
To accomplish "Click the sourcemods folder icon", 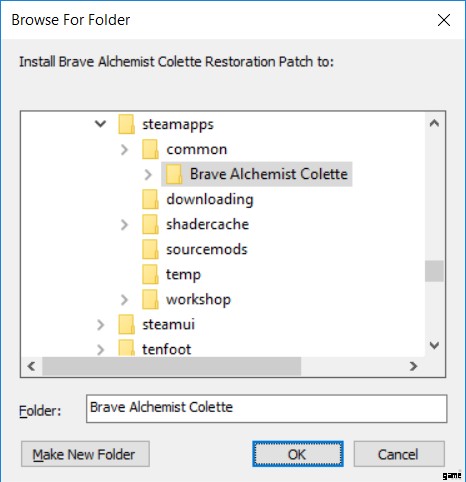I will click(150, 249).
